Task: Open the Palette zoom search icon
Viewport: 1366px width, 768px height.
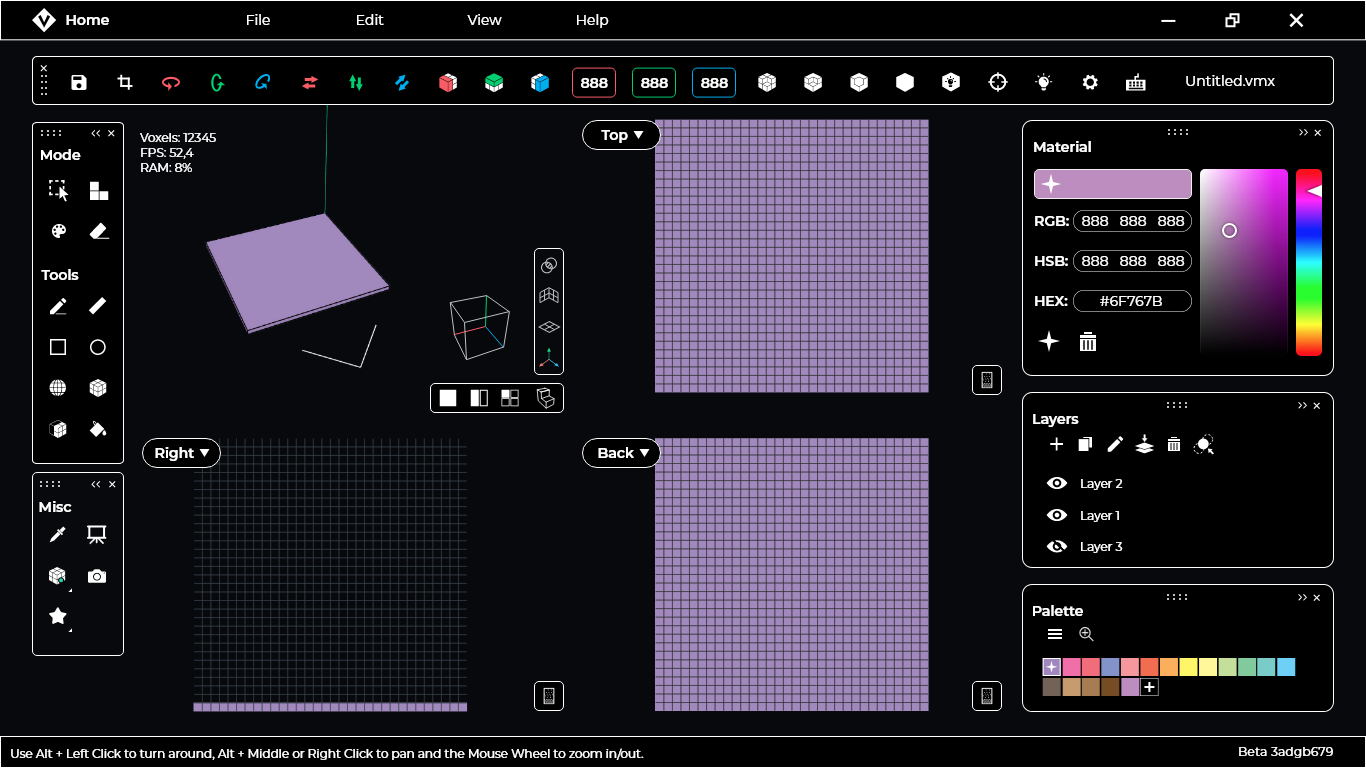Action: coord(1086,633)
